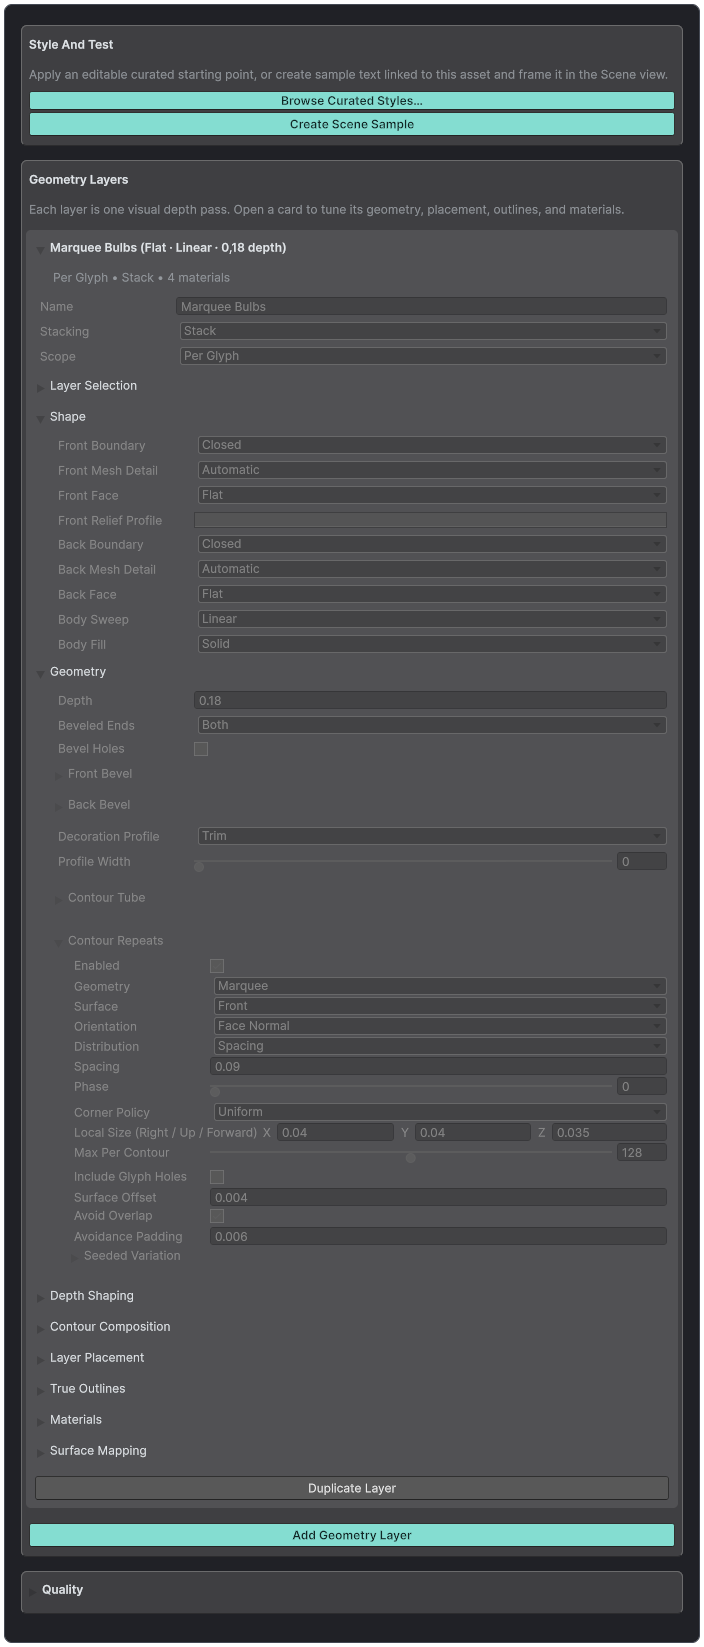
Task: Expand the Depth Shaping section
Action: [x=40, y=1297]
